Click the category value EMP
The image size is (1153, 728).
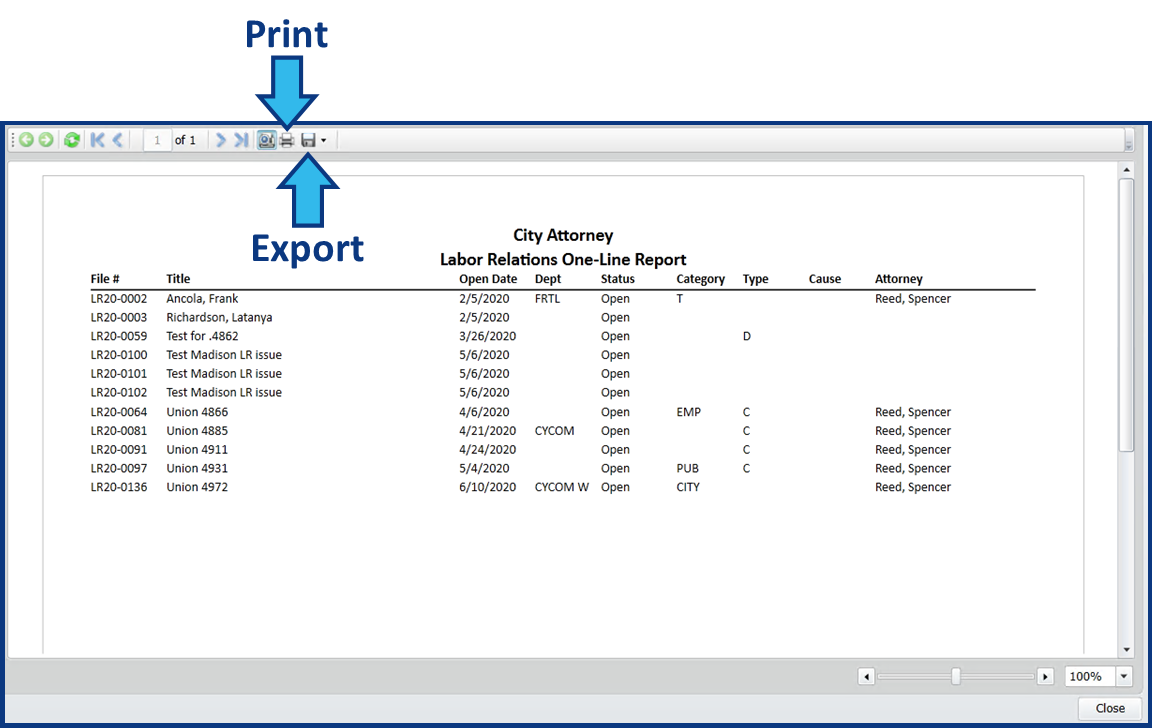[x=688, y=412]
